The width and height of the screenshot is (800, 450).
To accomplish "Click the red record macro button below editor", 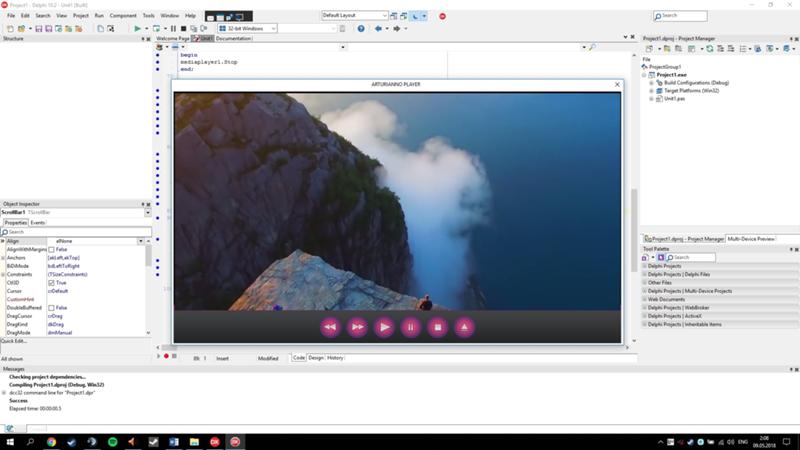I will 166,356.
